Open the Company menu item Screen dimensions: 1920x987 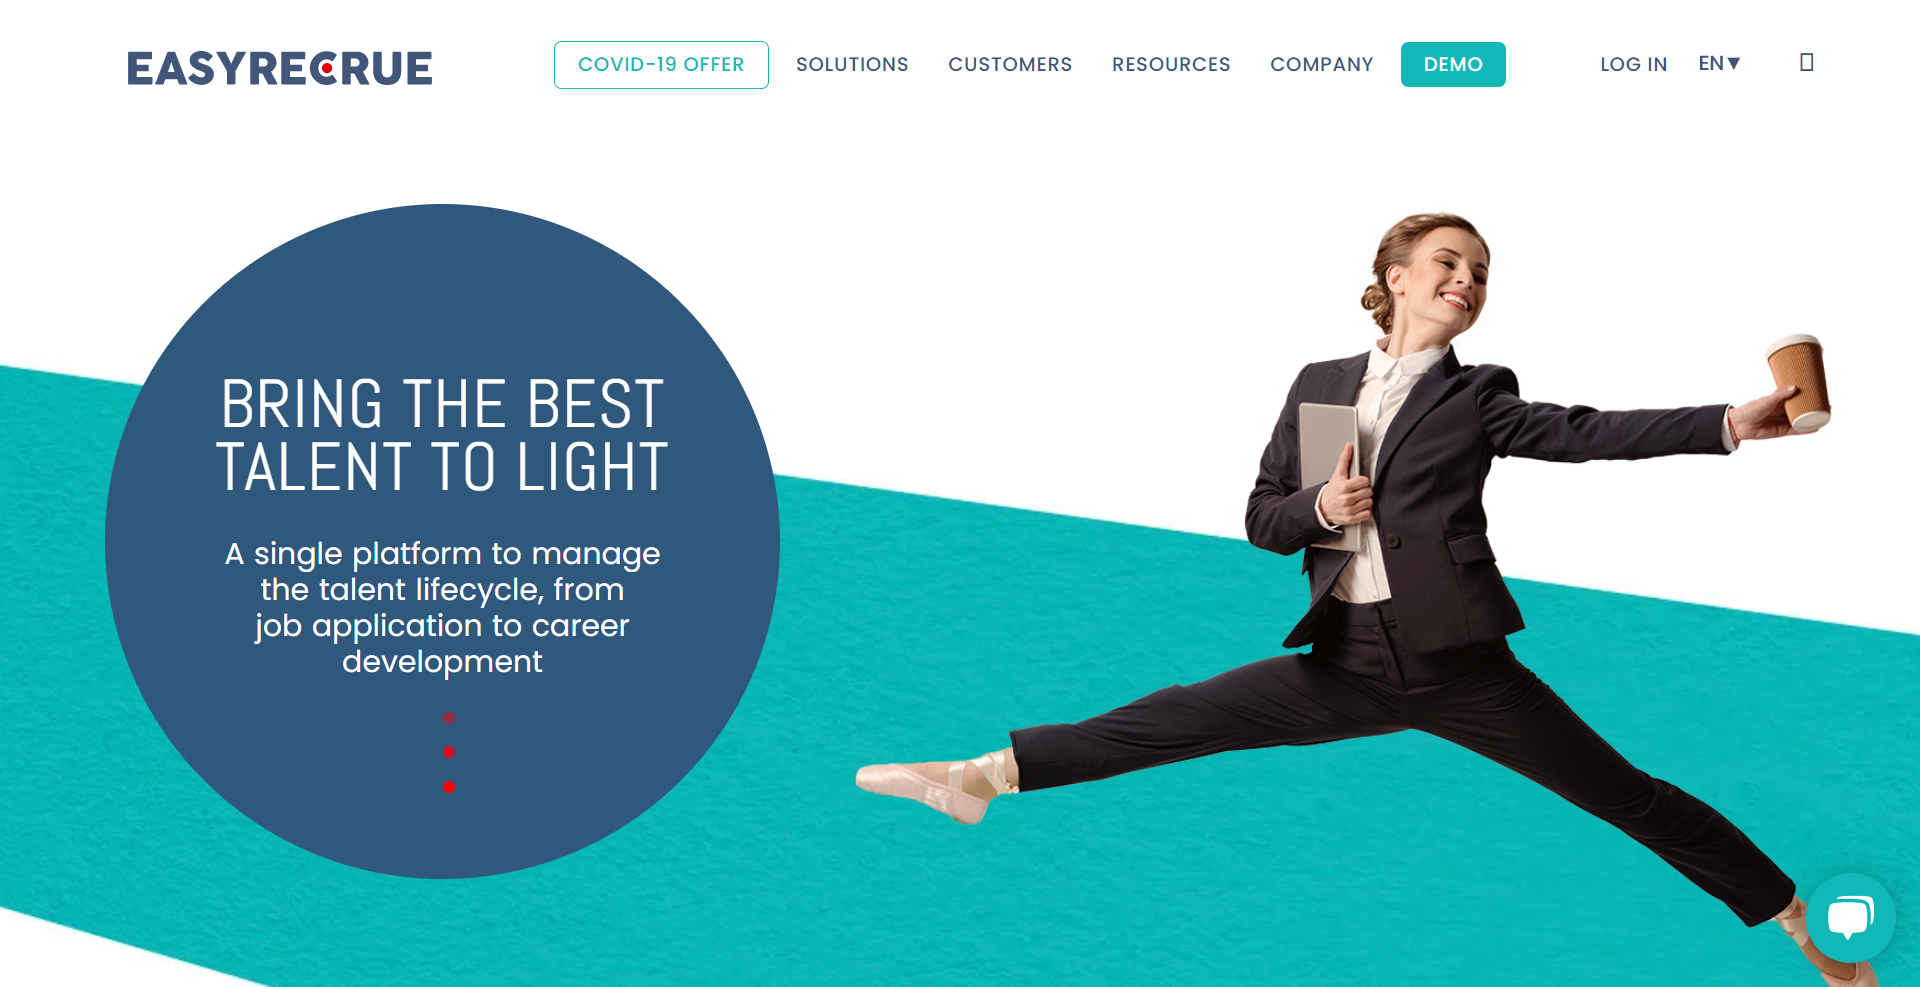tap(1321, 65)
